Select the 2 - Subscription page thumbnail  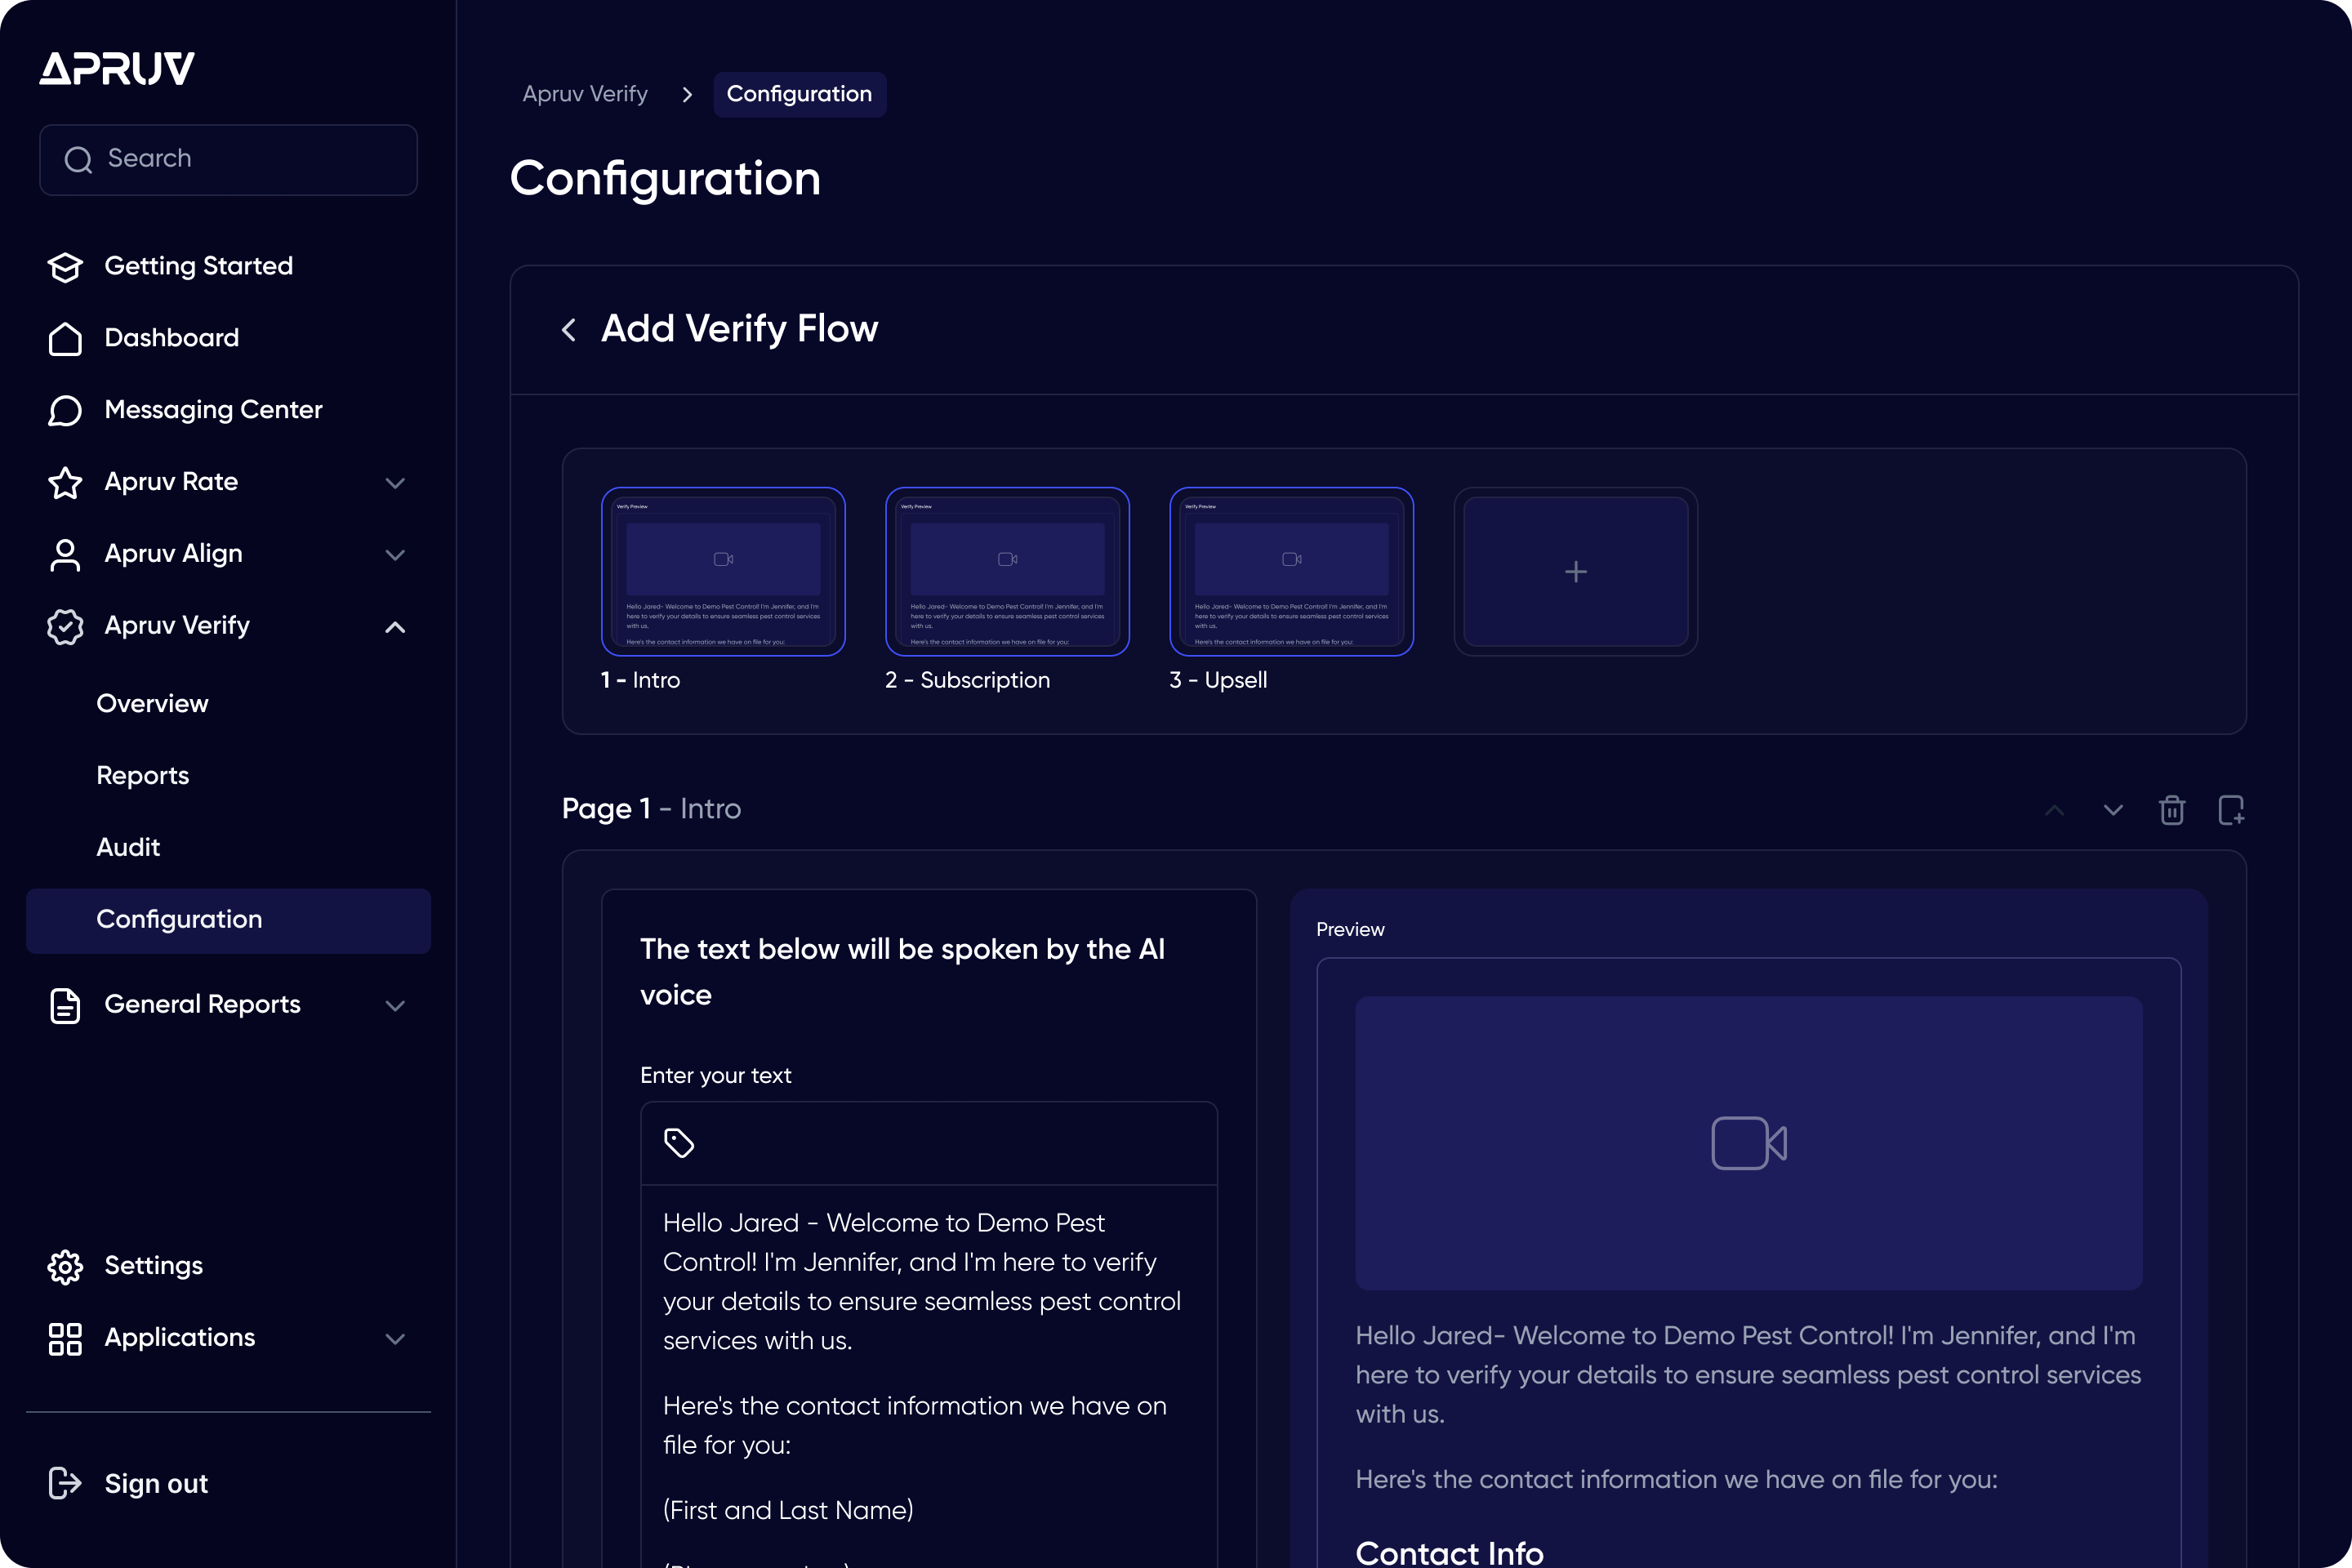click(x=1007, y=572)
